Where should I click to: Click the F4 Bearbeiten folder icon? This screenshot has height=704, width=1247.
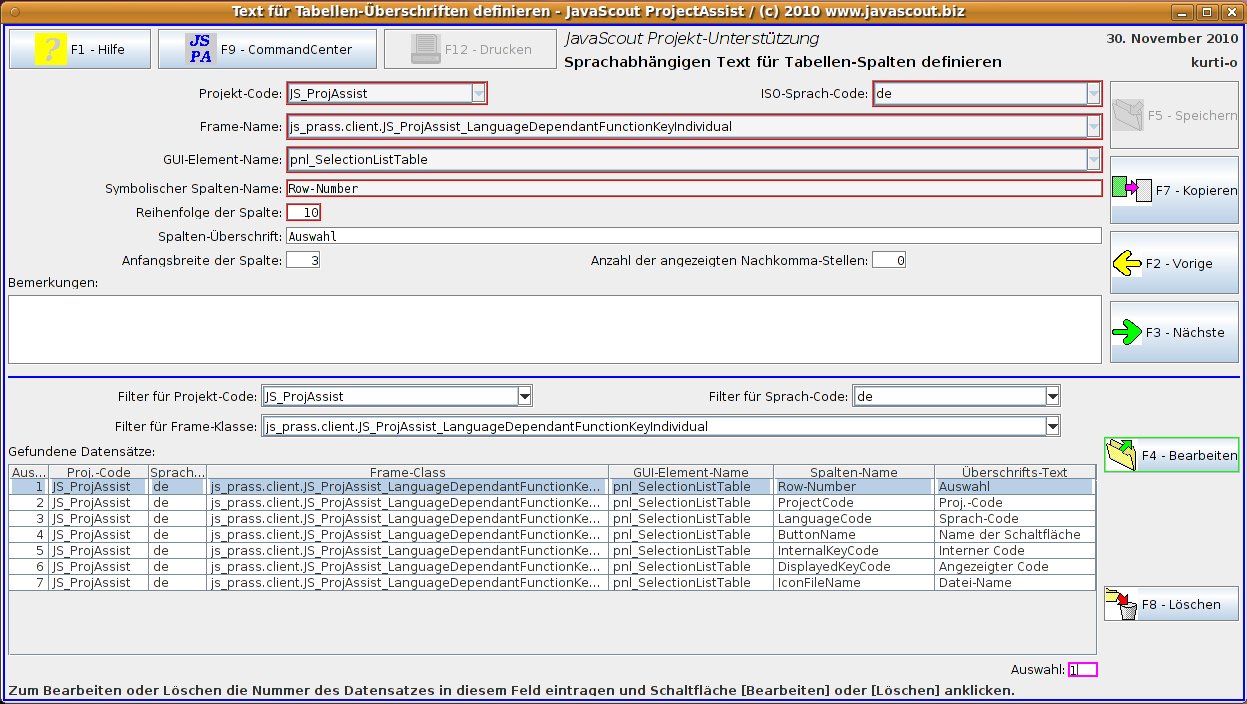[x=1124, y=455]
